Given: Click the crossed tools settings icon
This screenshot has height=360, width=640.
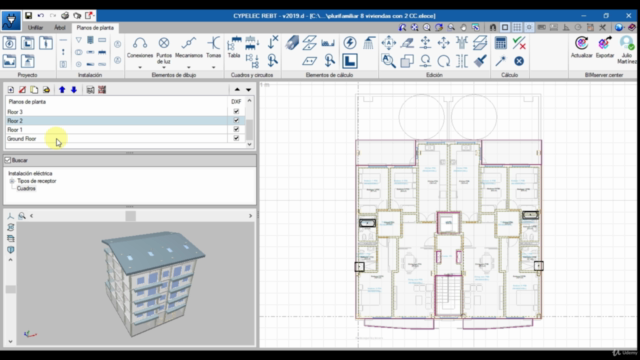Looking at the screenshot, I should 602,27.
